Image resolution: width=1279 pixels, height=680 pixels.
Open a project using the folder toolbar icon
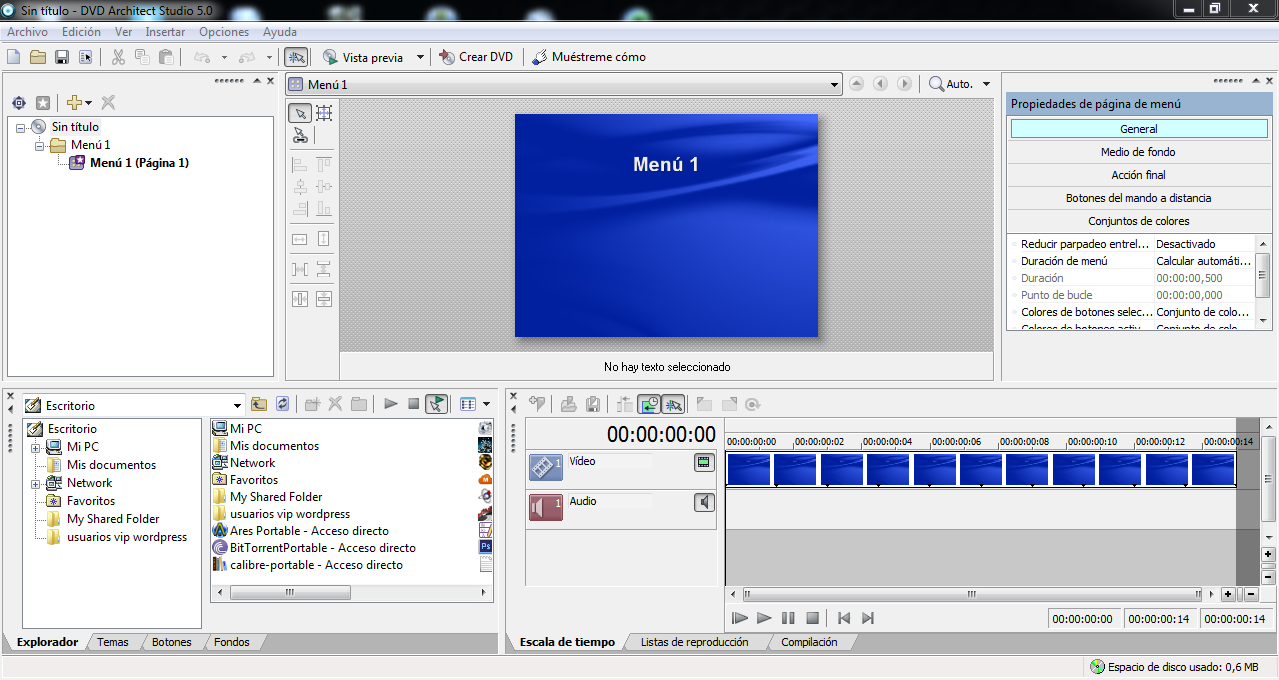click(38, 57)
